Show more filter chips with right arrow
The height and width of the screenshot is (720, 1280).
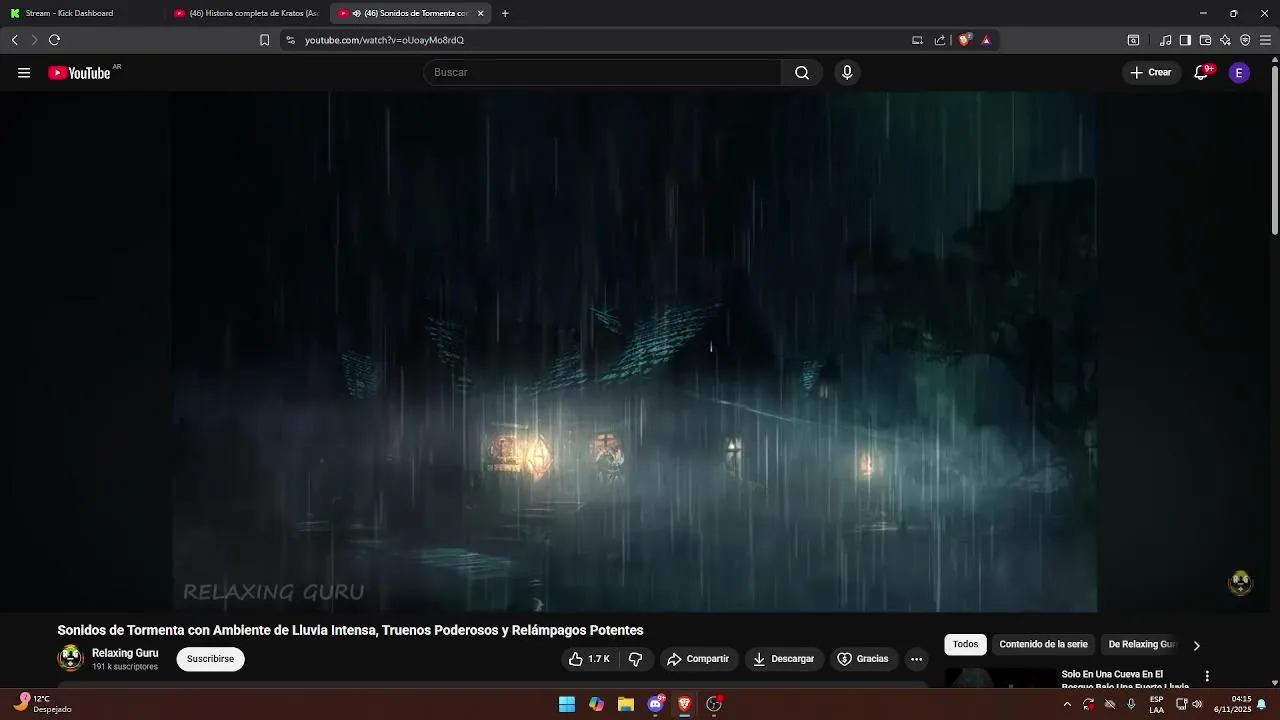coord(1196,645)
